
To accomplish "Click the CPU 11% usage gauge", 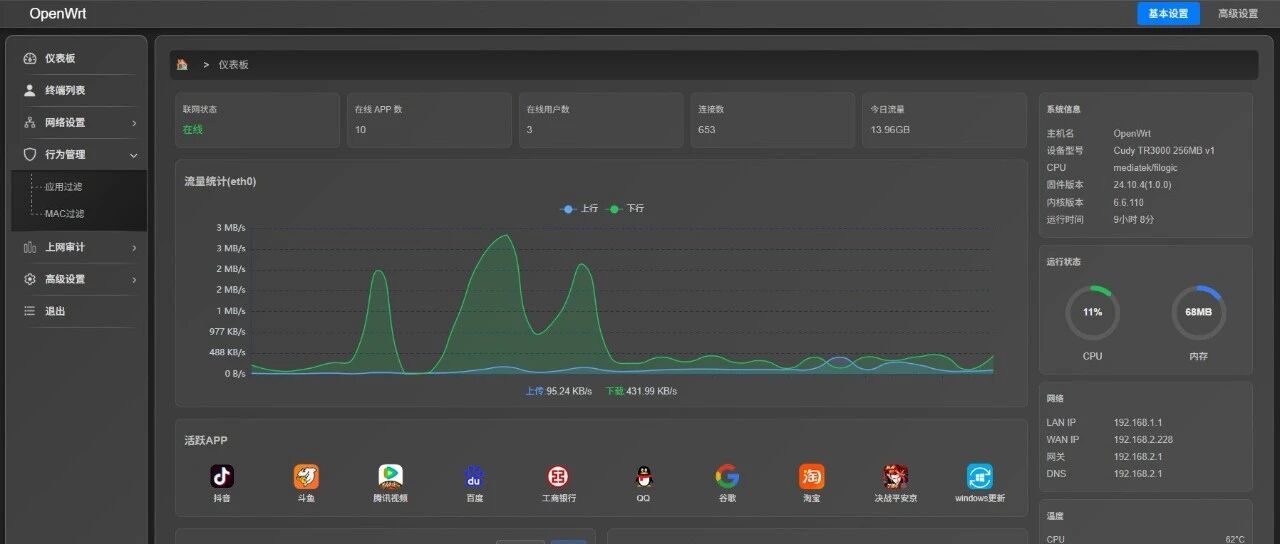I will [1092, 312].
